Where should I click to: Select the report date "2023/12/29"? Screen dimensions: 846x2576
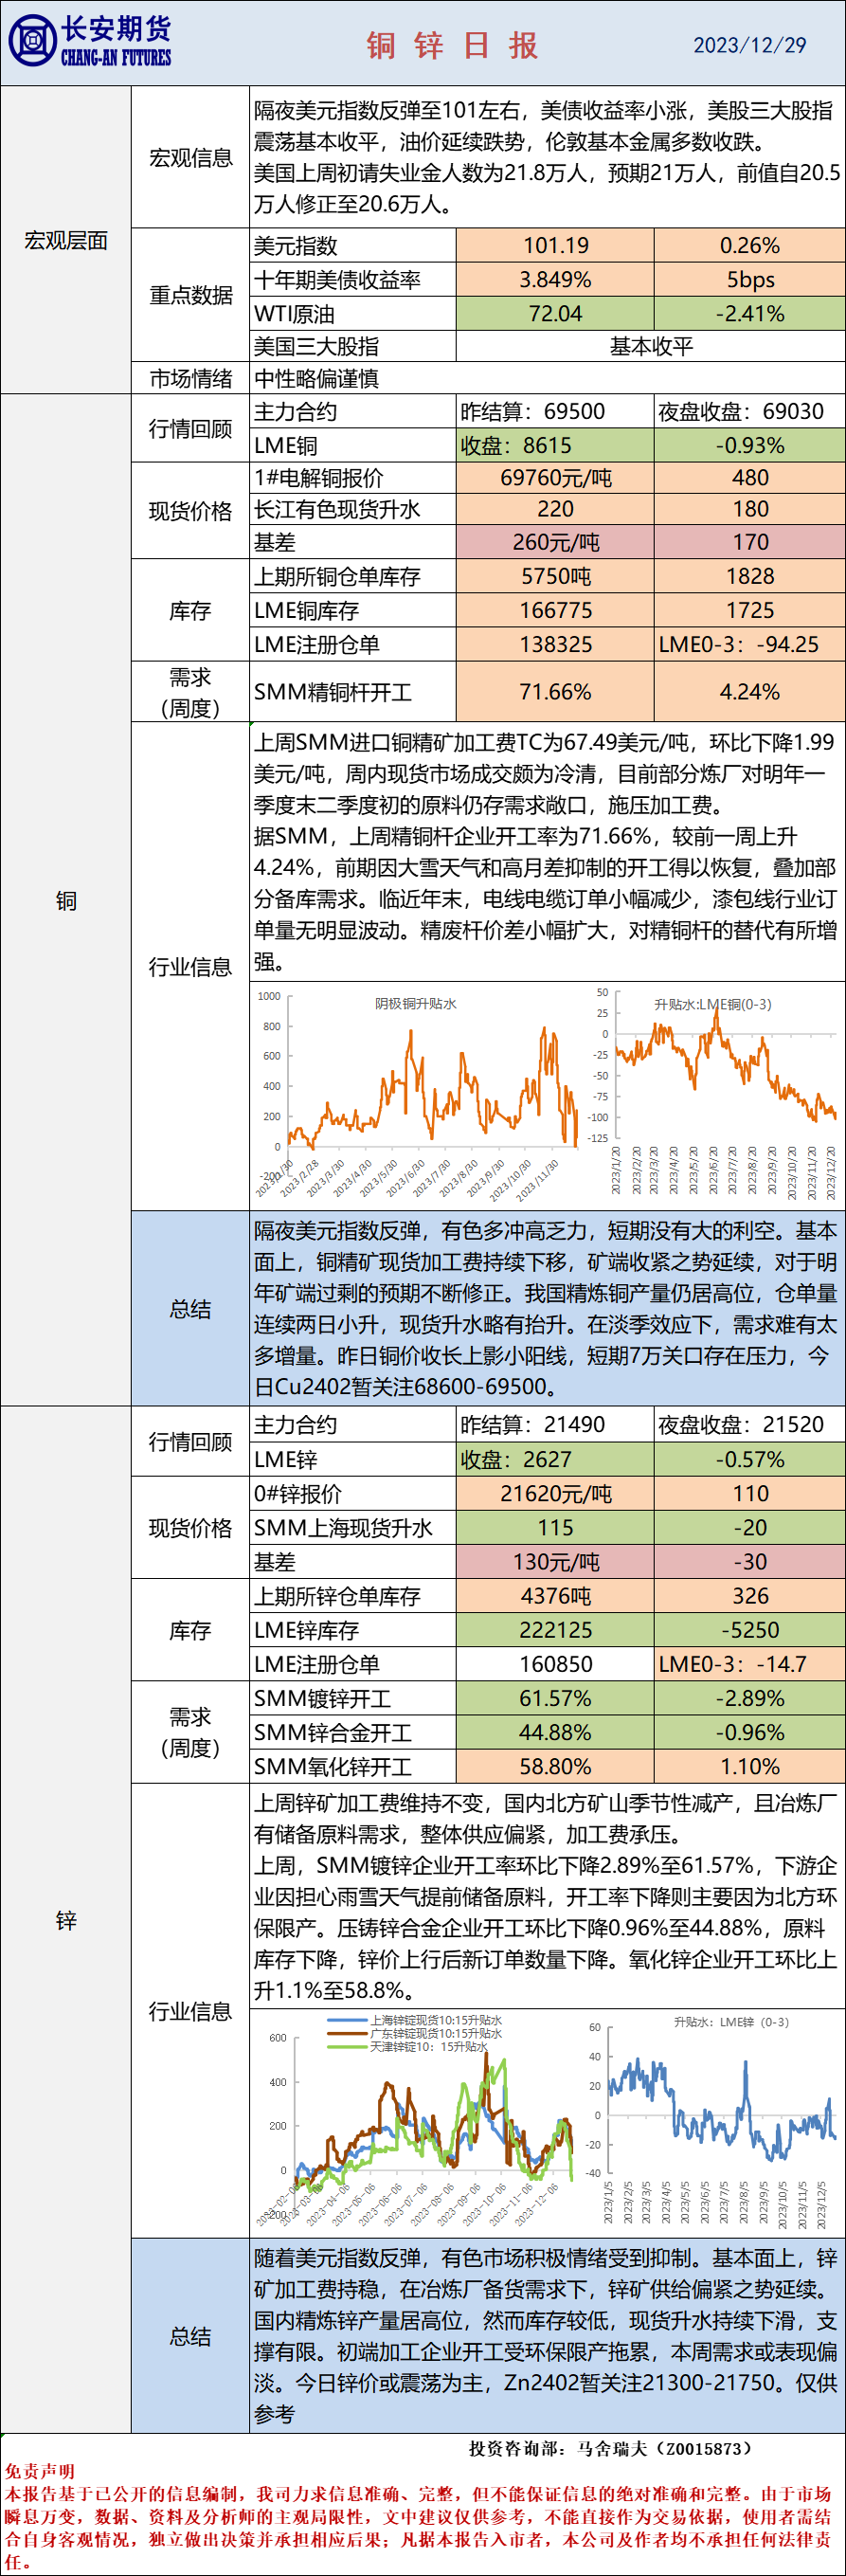click(x=750, y=45)
